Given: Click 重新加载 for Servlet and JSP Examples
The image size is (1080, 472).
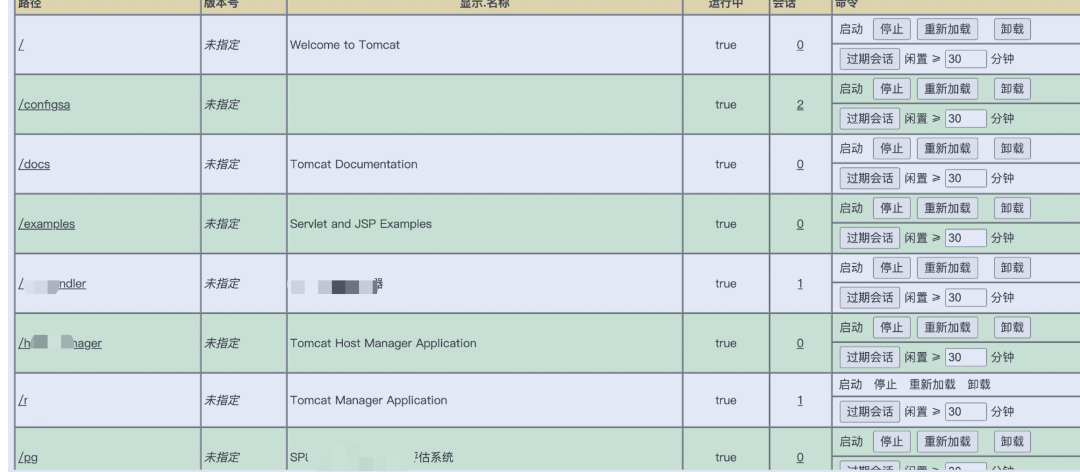Looking at the screenshot, I should [946, 208].
